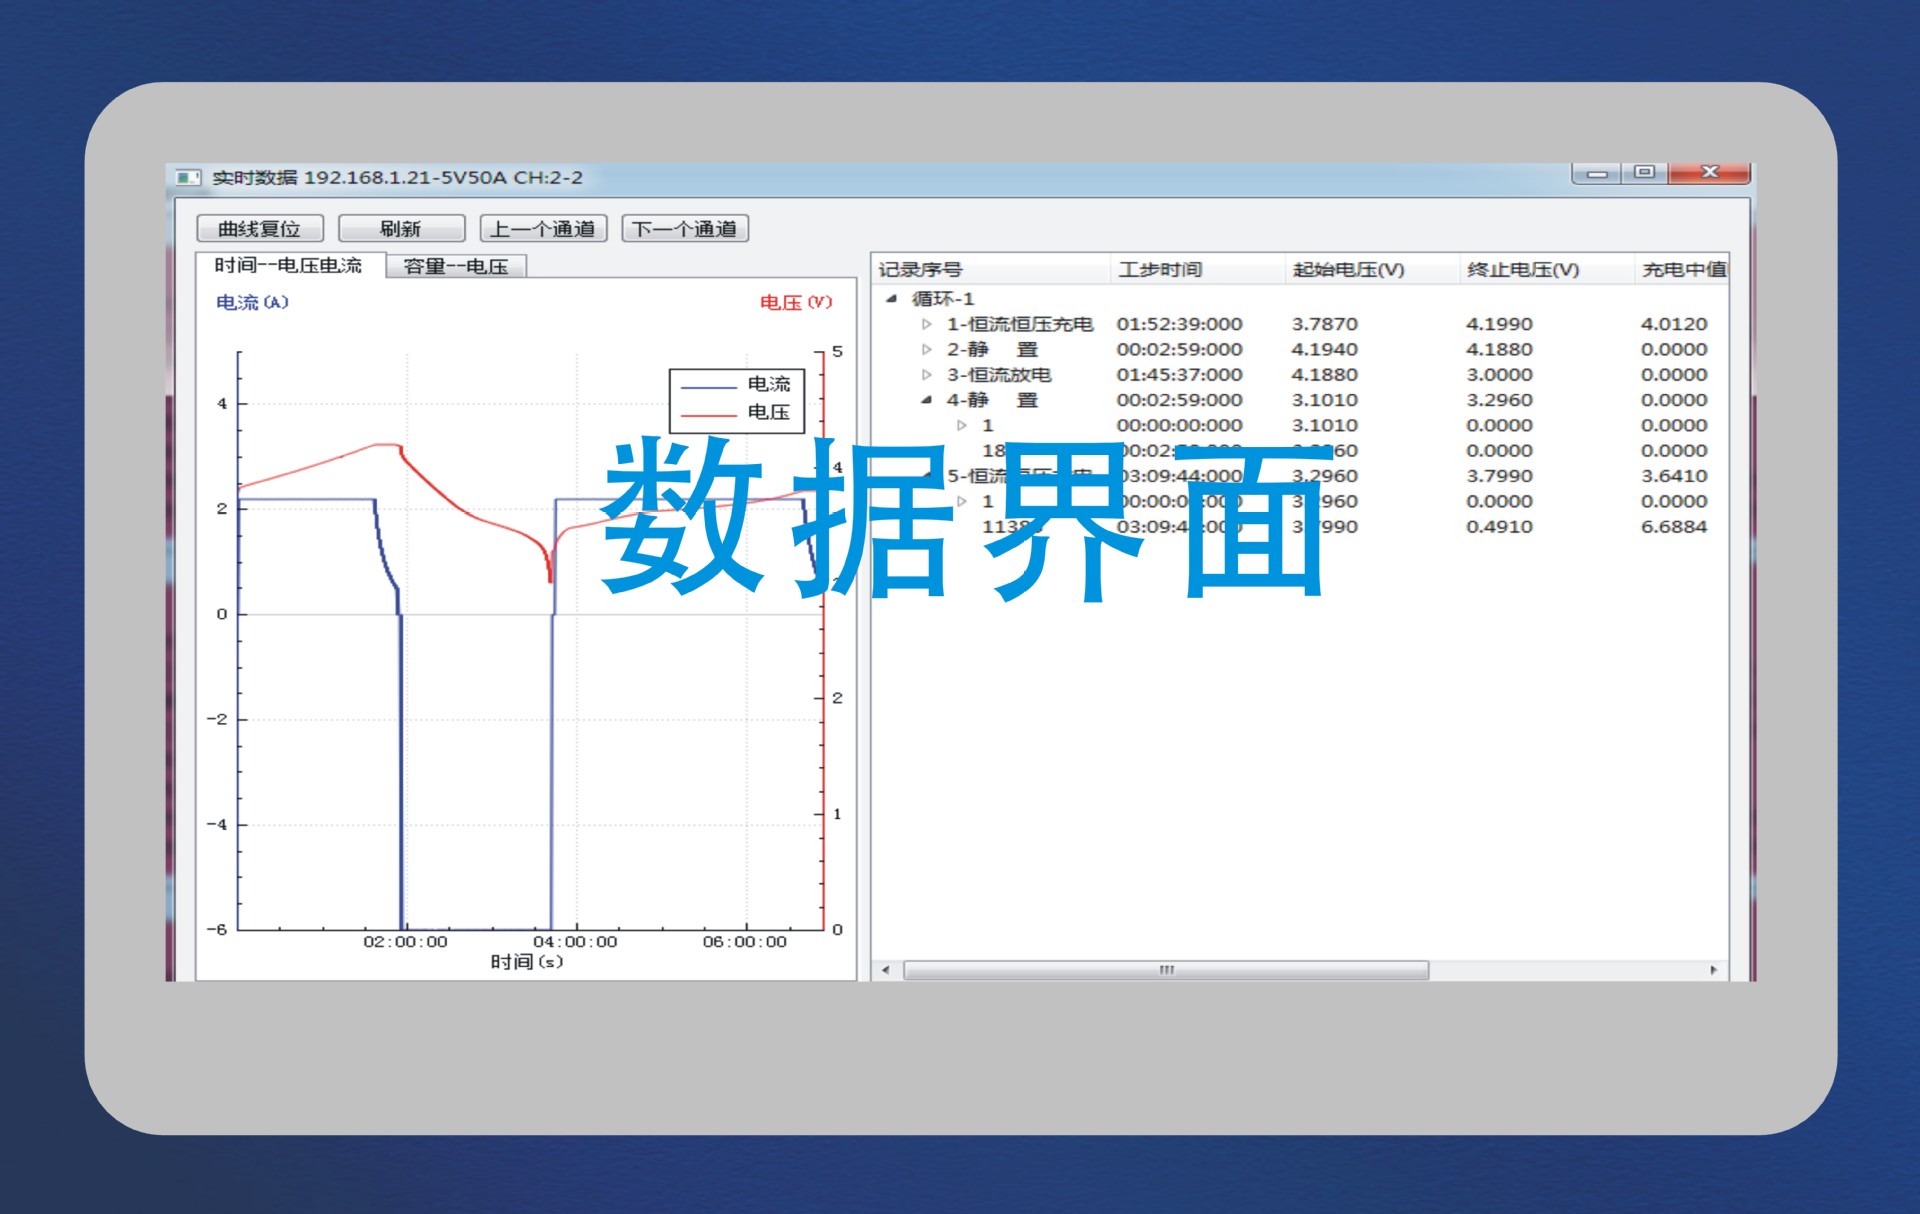Open the 容量--电压 tab
Viewport: 1920px width, 1214px height.
(456, 266)
